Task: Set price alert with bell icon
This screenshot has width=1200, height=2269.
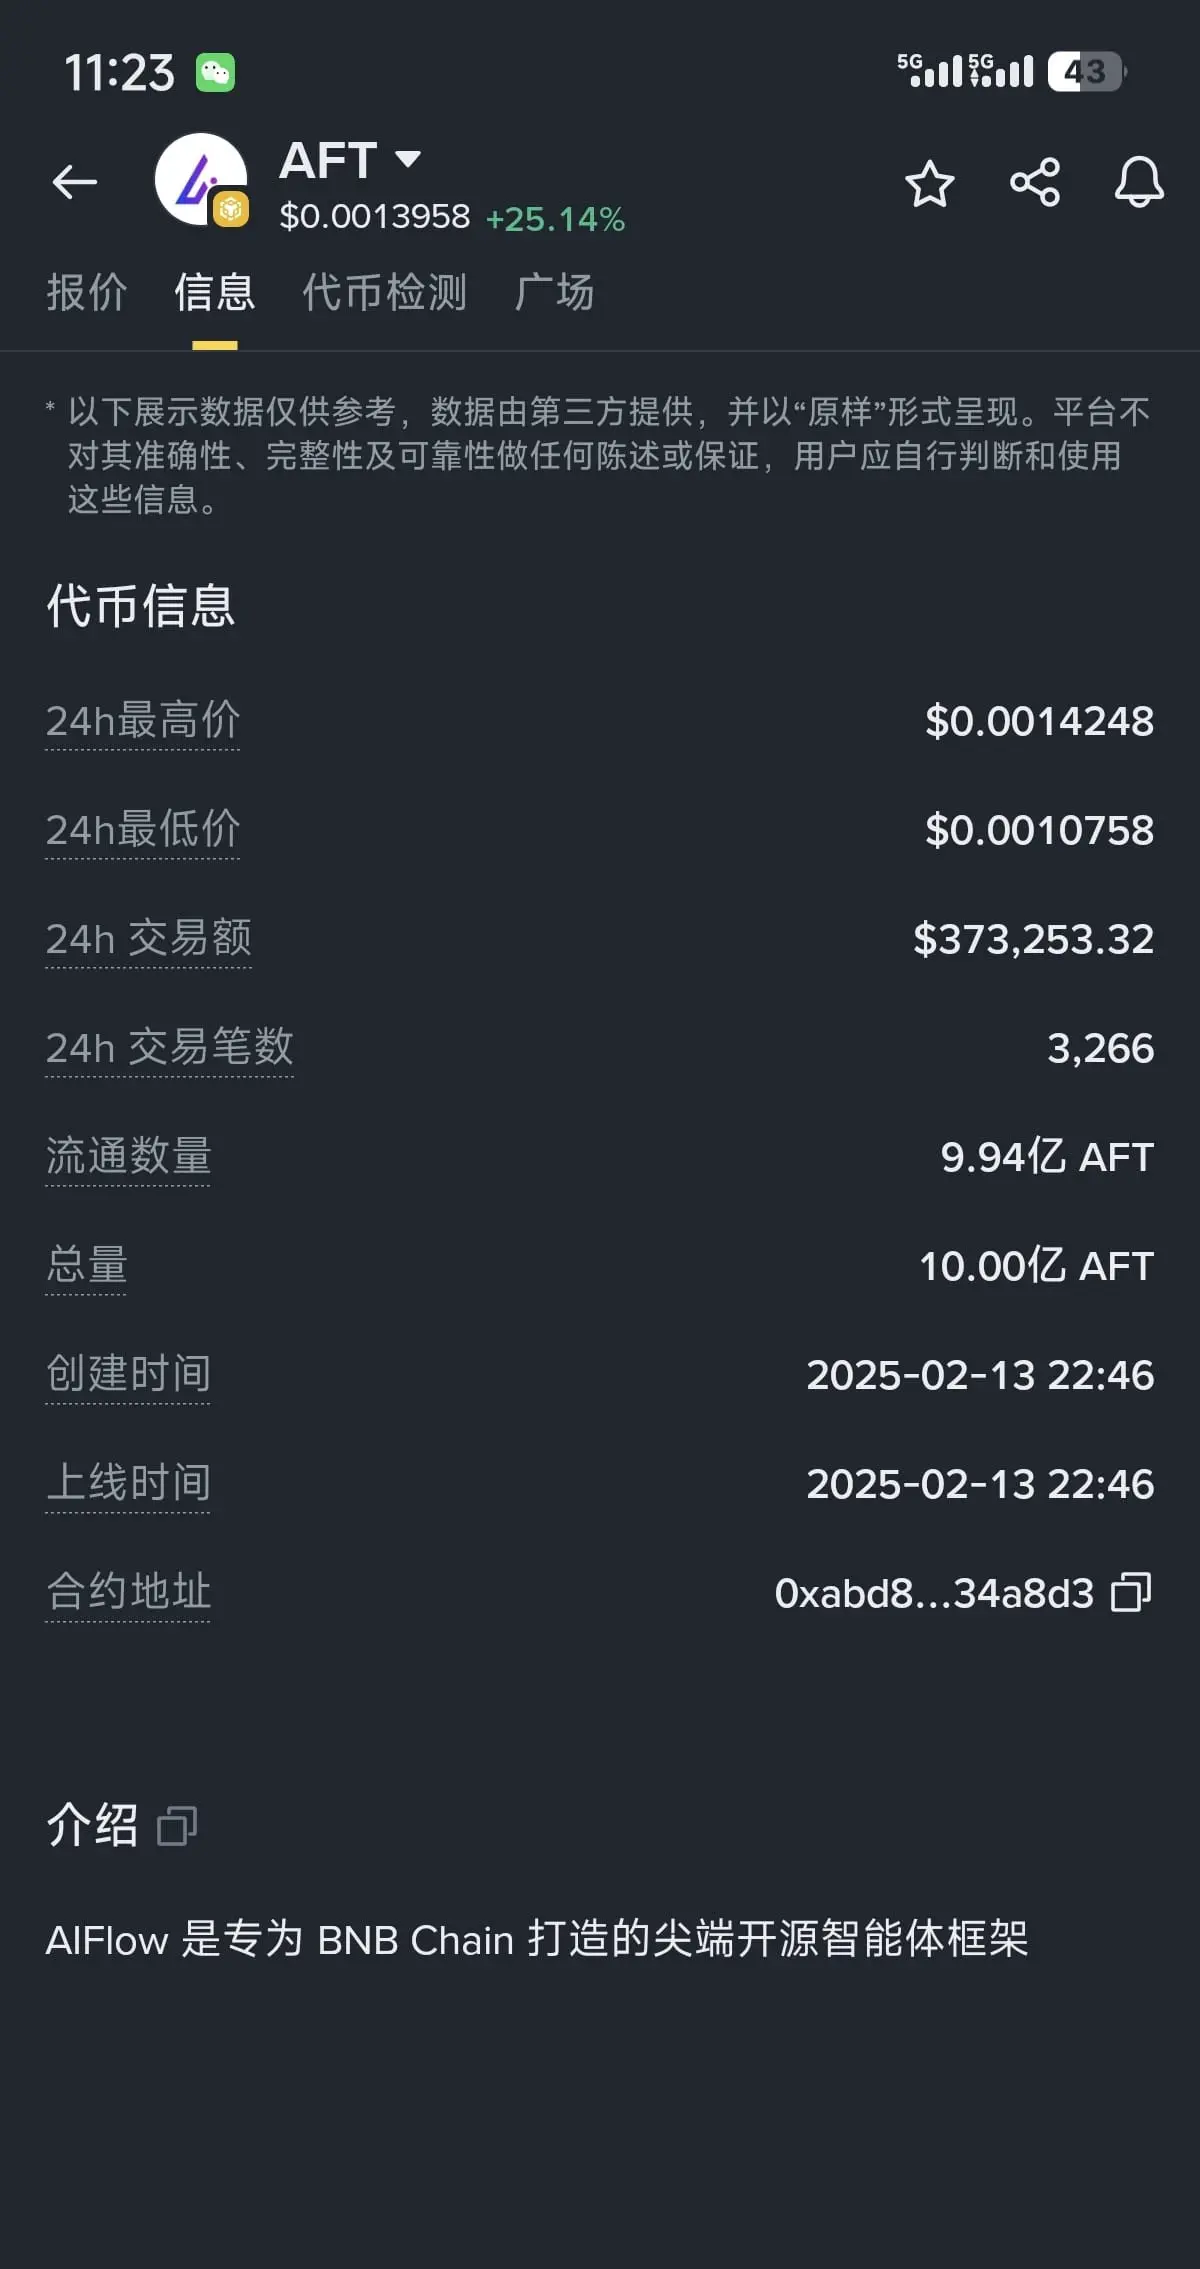Action: pyautogui.click(x=1139, y=183)
